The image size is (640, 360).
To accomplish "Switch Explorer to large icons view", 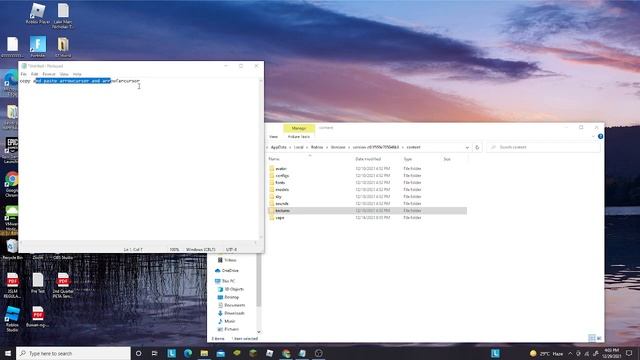I will tap(599, 338).
